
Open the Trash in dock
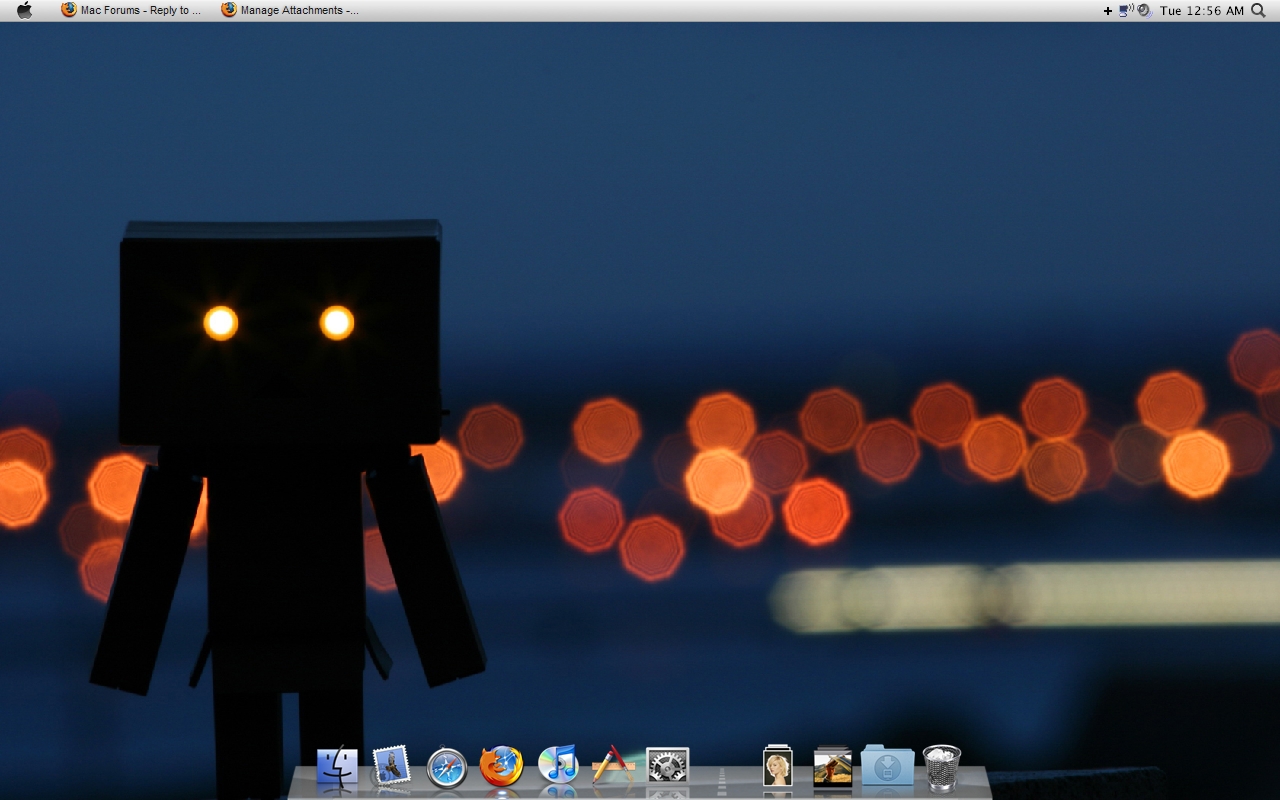[941, 767]
